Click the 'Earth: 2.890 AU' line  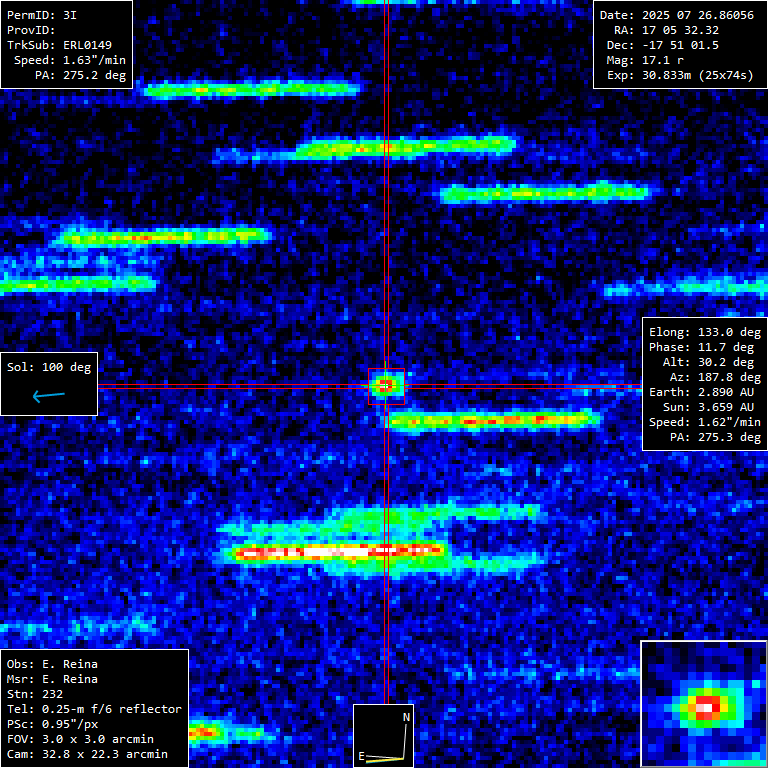coord(701,392)
